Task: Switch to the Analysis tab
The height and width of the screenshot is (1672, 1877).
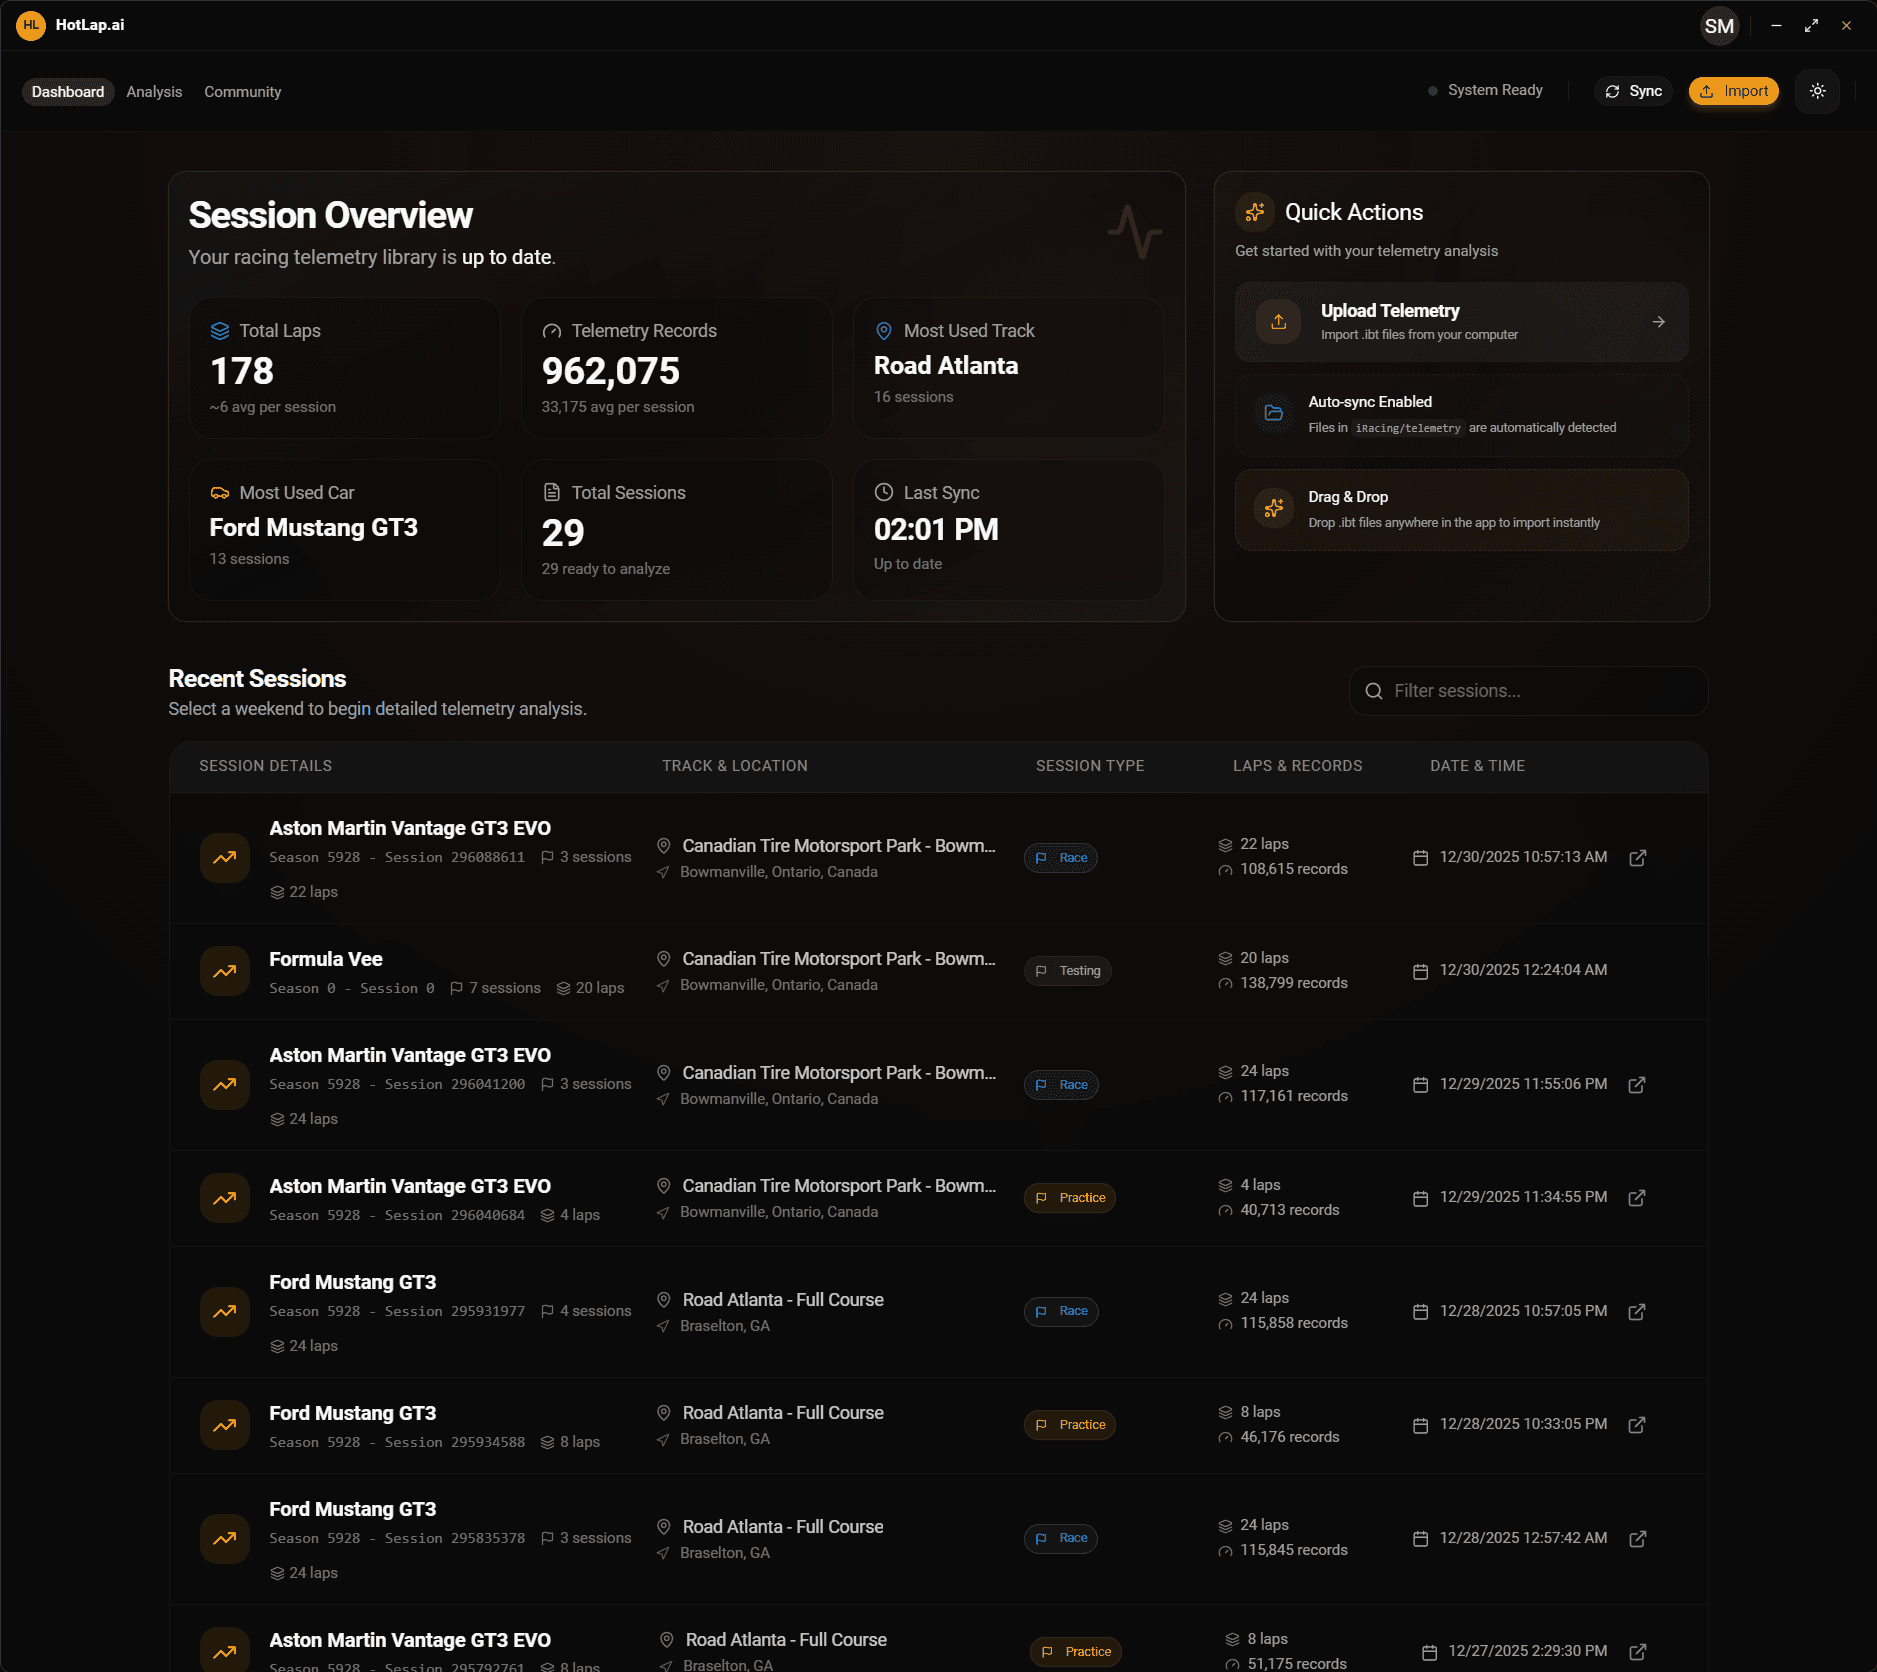Action: (x=153, y=91)
